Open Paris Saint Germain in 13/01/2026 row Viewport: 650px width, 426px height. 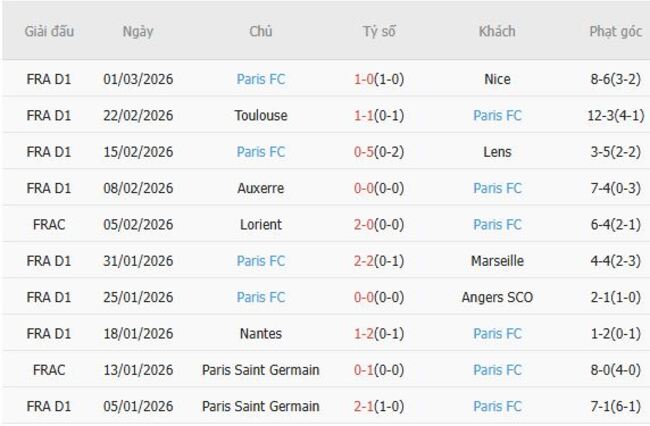[261, 370]
